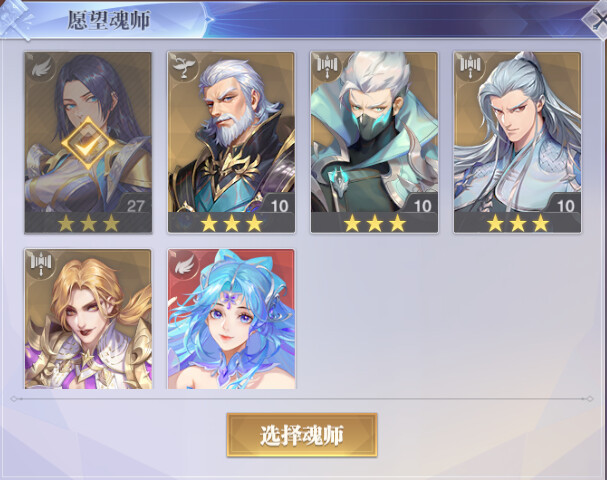Click the tower icon on the blonde woman card
This screenshot has height=480, width=607.
tap(41, 264)
